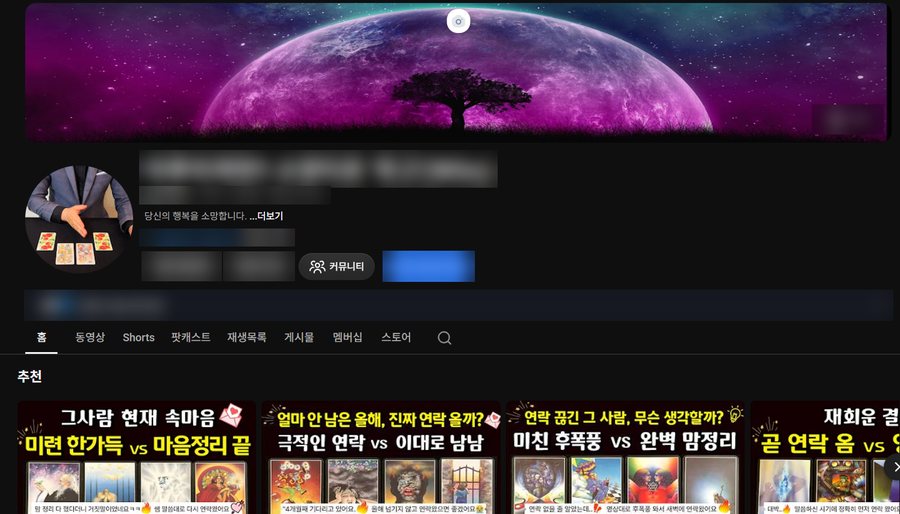Switch to the 게시물 tab
Screen dimensions: 900x514
(x=299, y=337)
